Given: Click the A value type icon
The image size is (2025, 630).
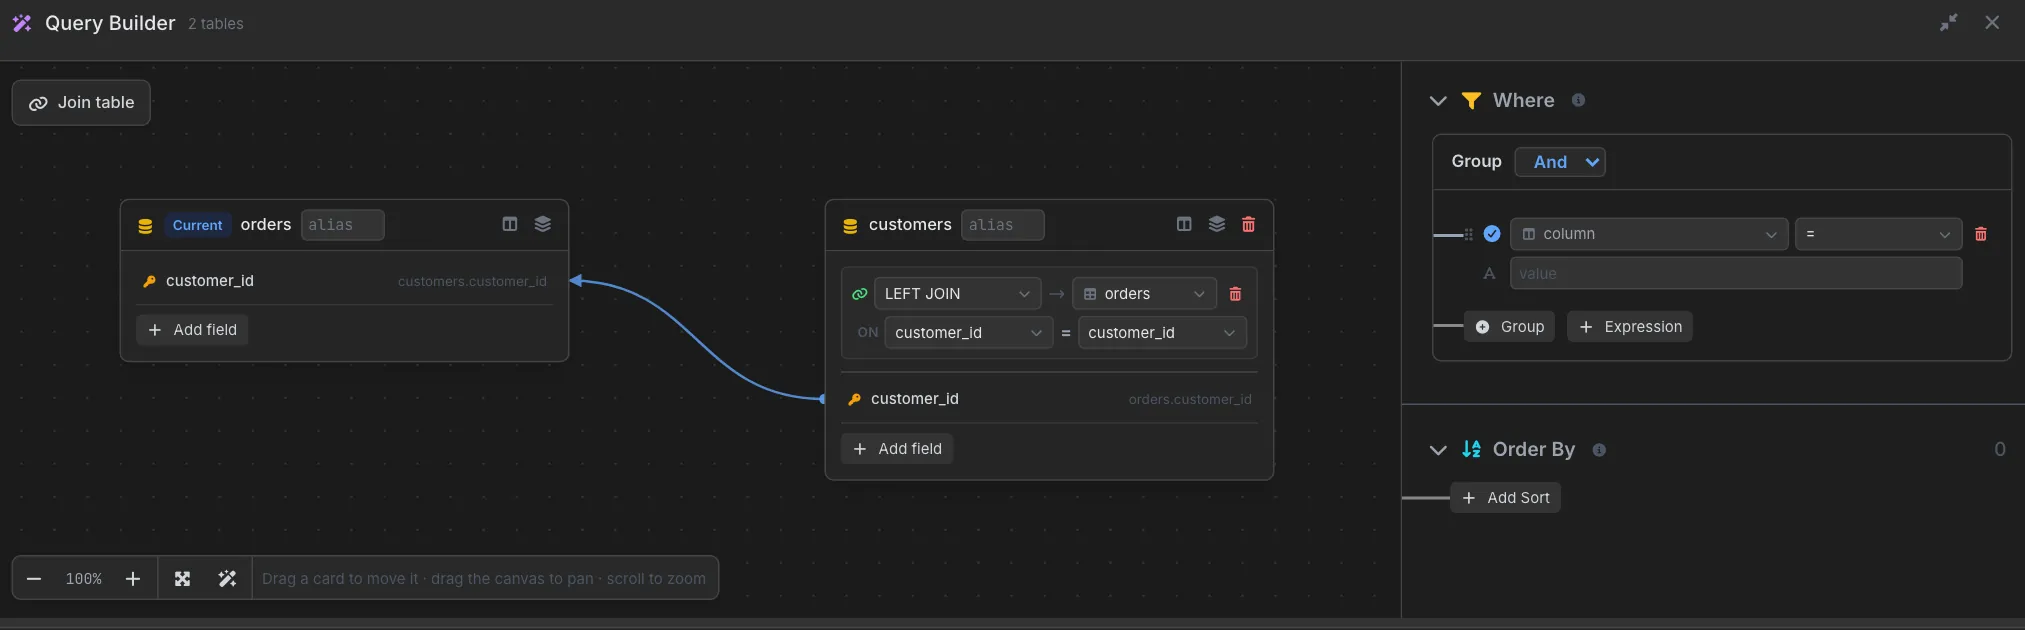Looking at the screenshot, I should coord(1489,274).
